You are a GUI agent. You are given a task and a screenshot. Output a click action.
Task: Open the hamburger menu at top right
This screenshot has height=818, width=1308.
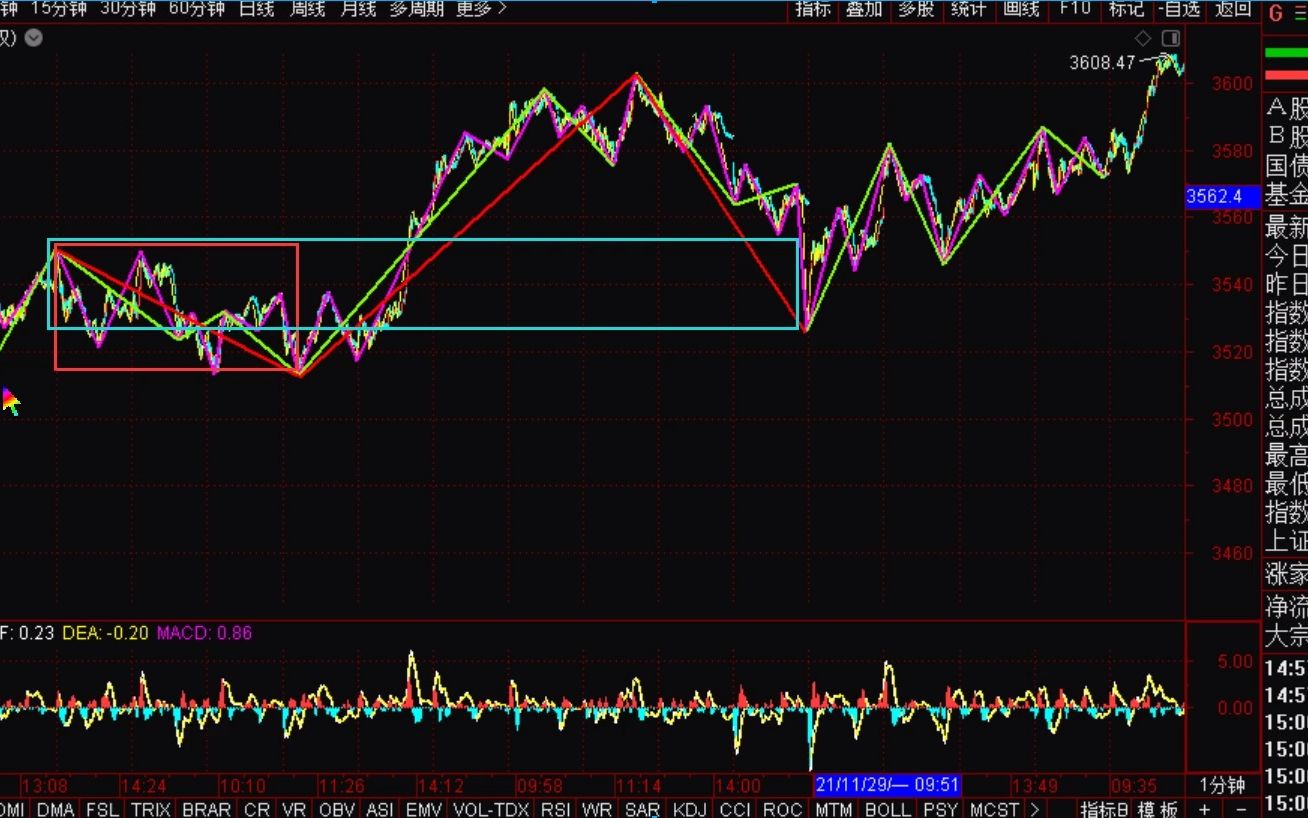[1299, 13]
